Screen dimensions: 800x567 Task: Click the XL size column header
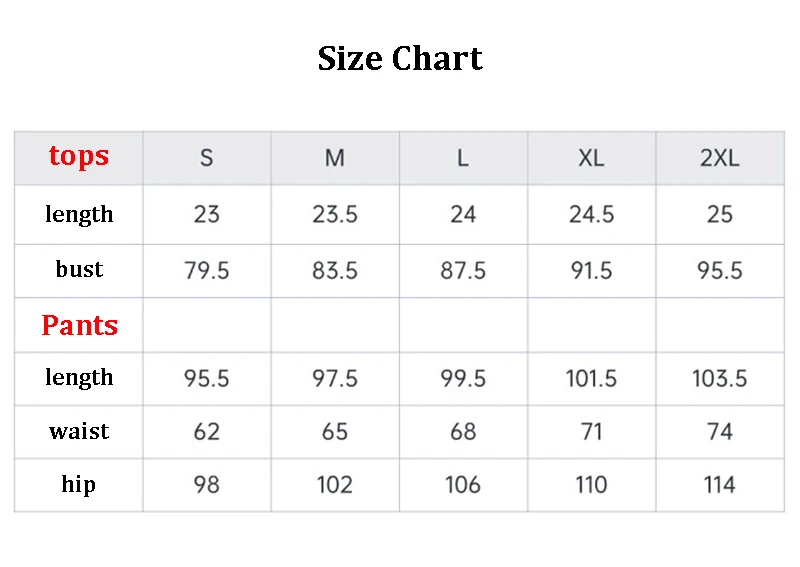tap(591, 158)
